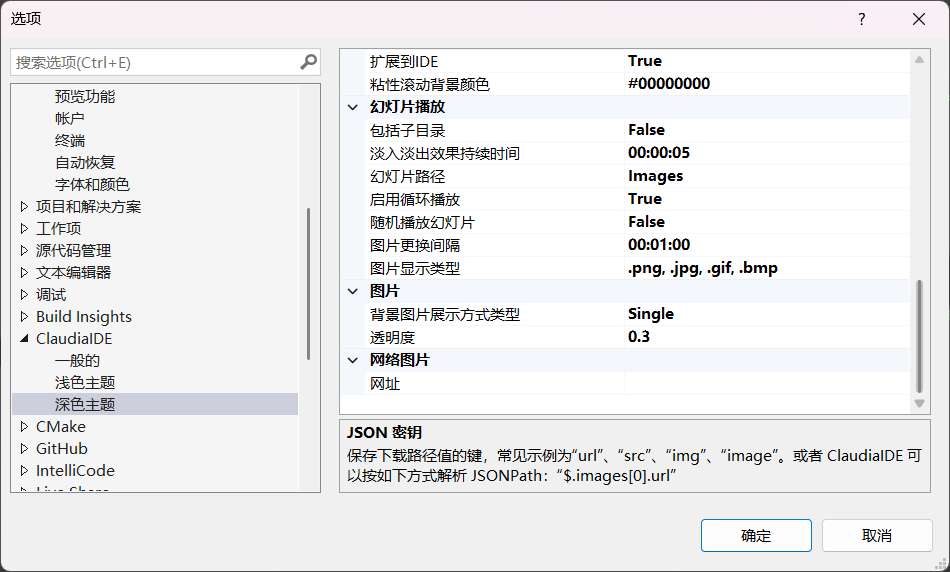Viewport: 950px width, 572px height.
Task: Click the help question mark button
Action: (x=862, y=19)
